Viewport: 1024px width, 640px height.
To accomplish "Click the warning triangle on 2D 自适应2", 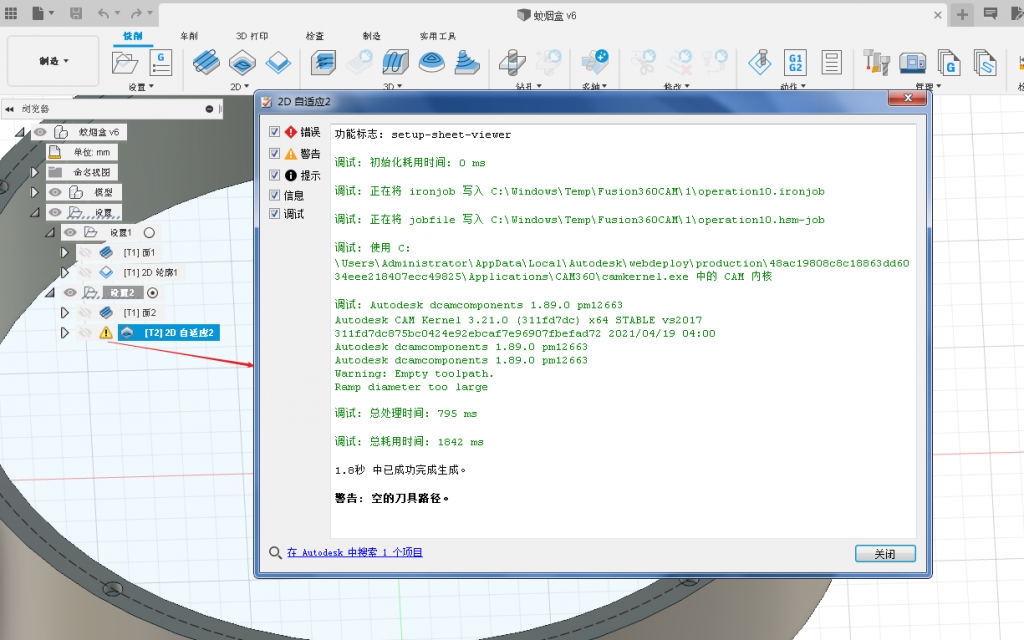I will pyautogui.click(x=106, y=333).
